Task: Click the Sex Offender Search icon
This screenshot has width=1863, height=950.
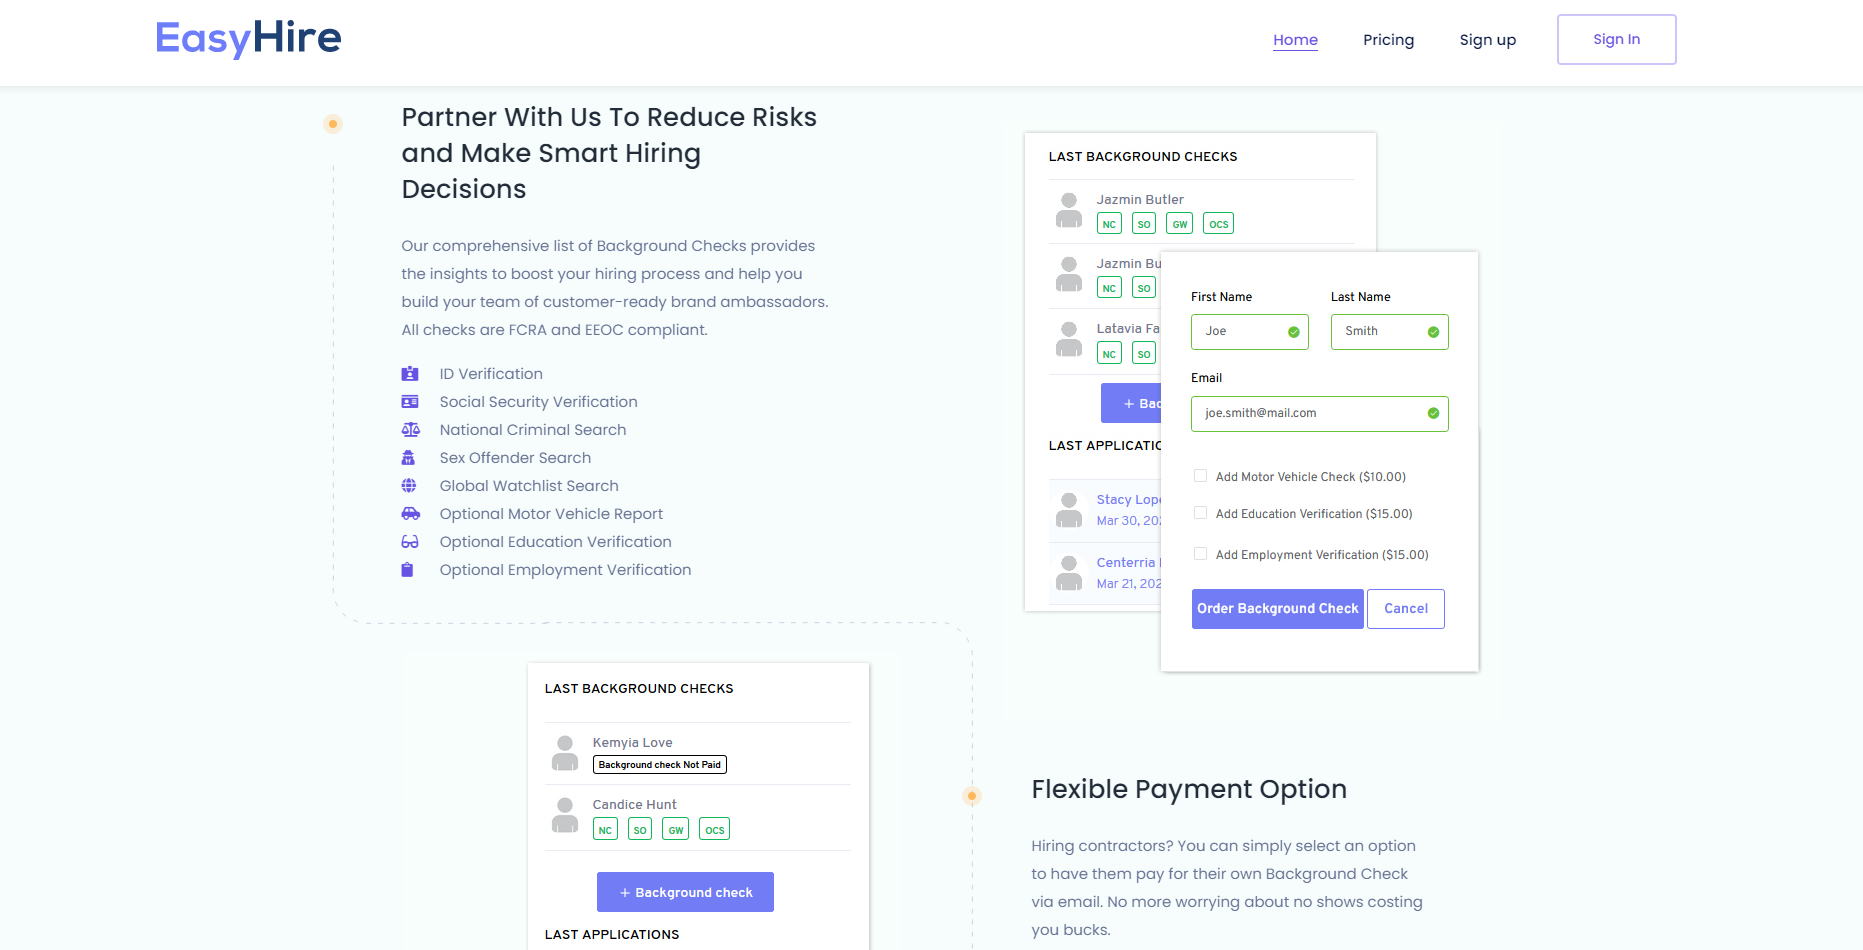Action: [x=408, y=458]
